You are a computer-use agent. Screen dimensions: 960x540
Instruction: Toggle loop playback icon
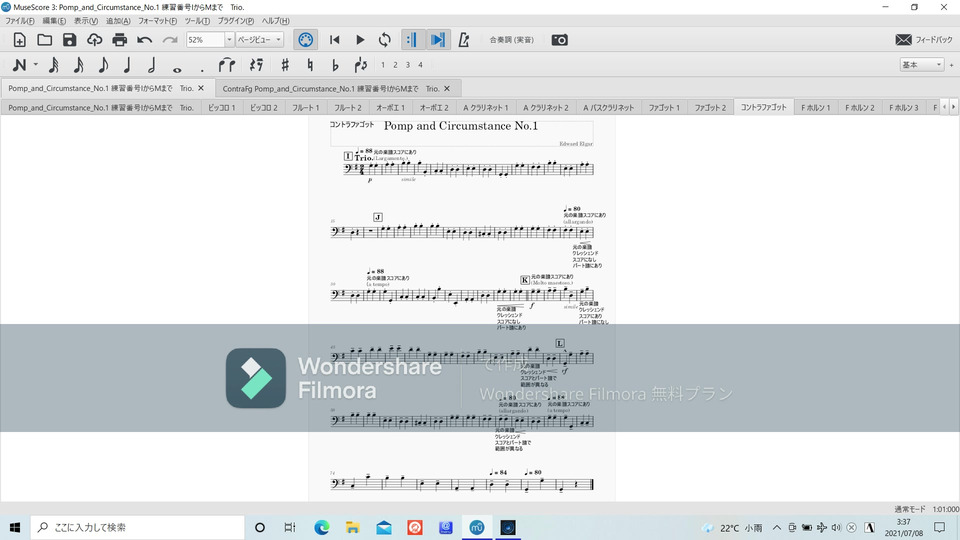[384, 40]
